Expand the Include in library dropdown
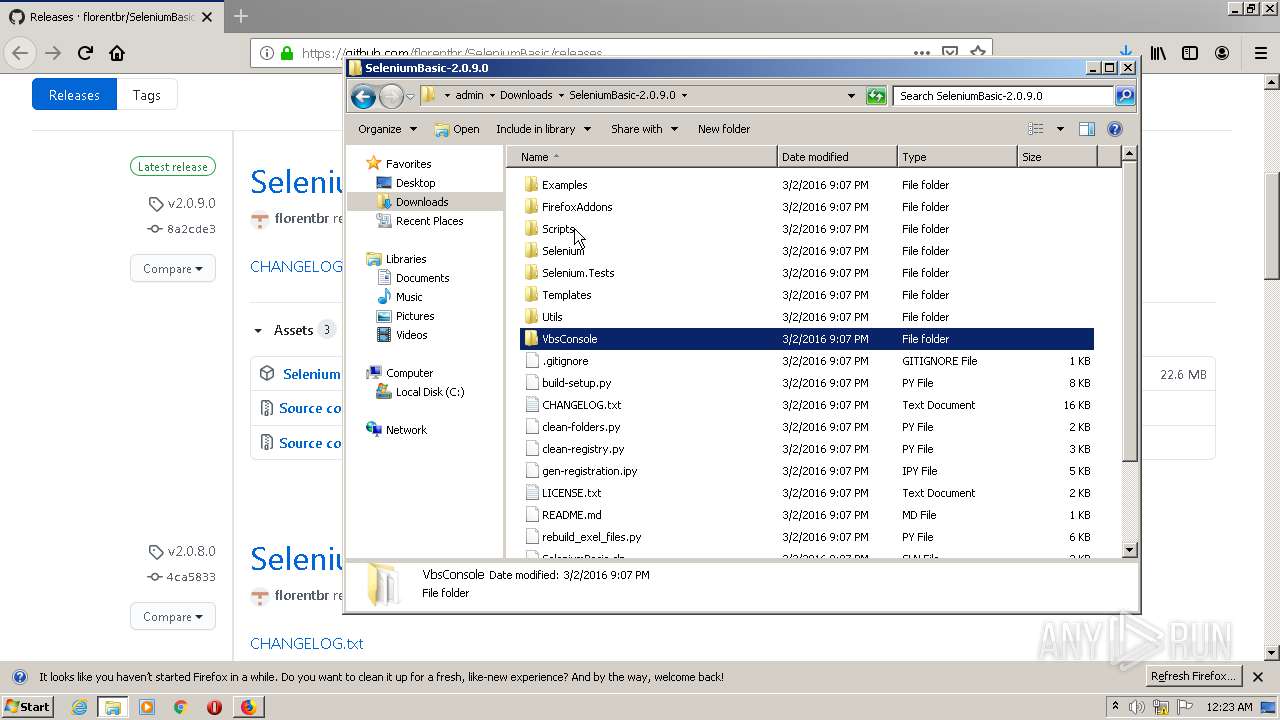The image size is (1280, 720). tap(543, 129)
